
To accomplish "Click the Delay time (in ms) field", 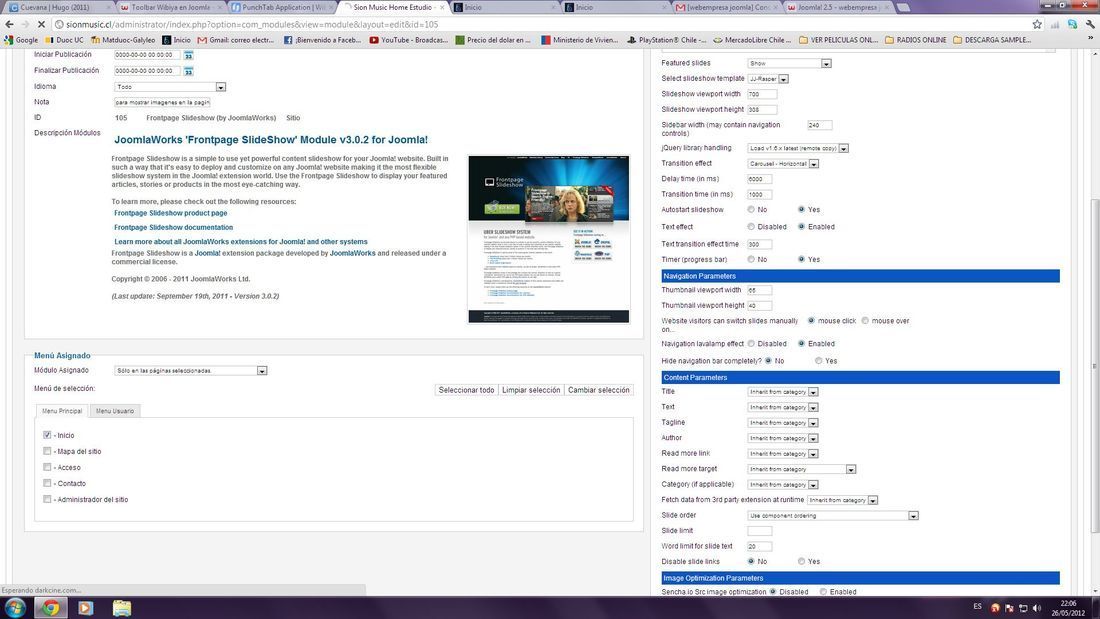I will click(759, 179).
